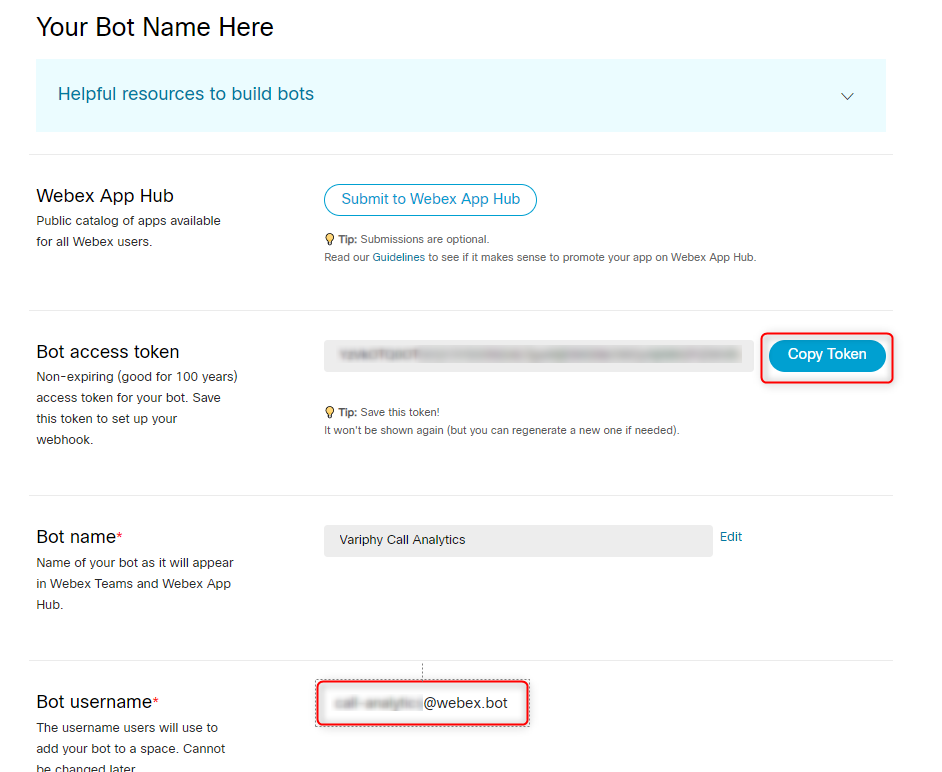Open Helpful resources to build bots heading
Screen dimensions: 942x772
pos(186,94)
